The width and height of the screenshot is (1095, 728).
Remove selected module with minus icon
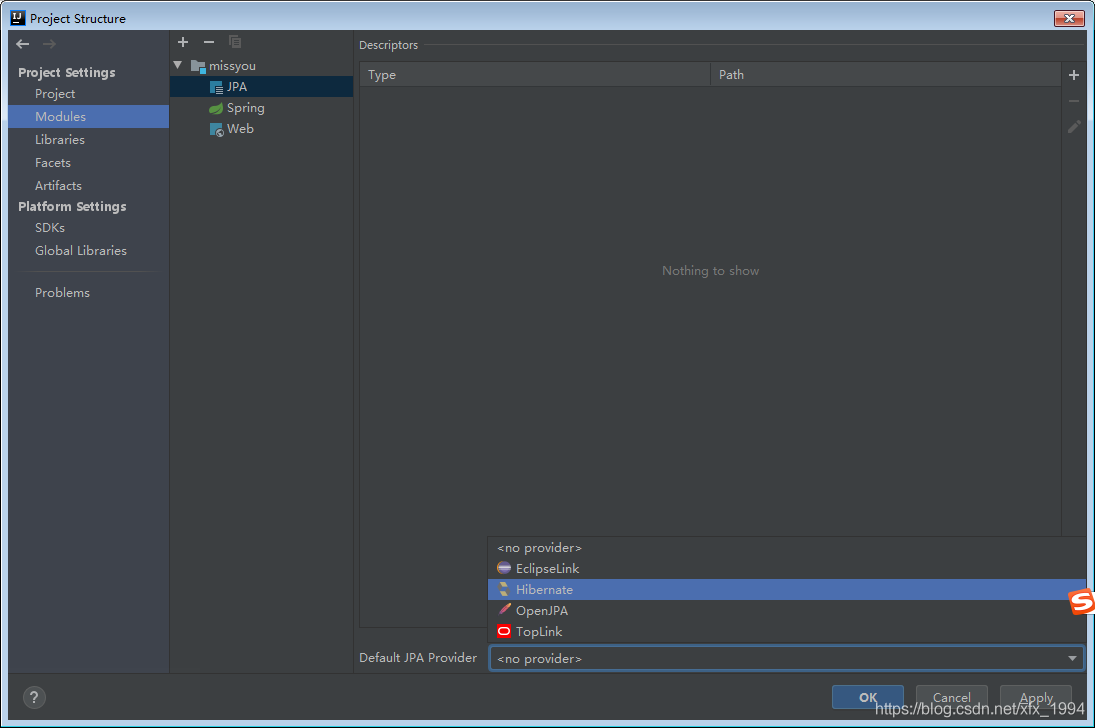point(209,42)
